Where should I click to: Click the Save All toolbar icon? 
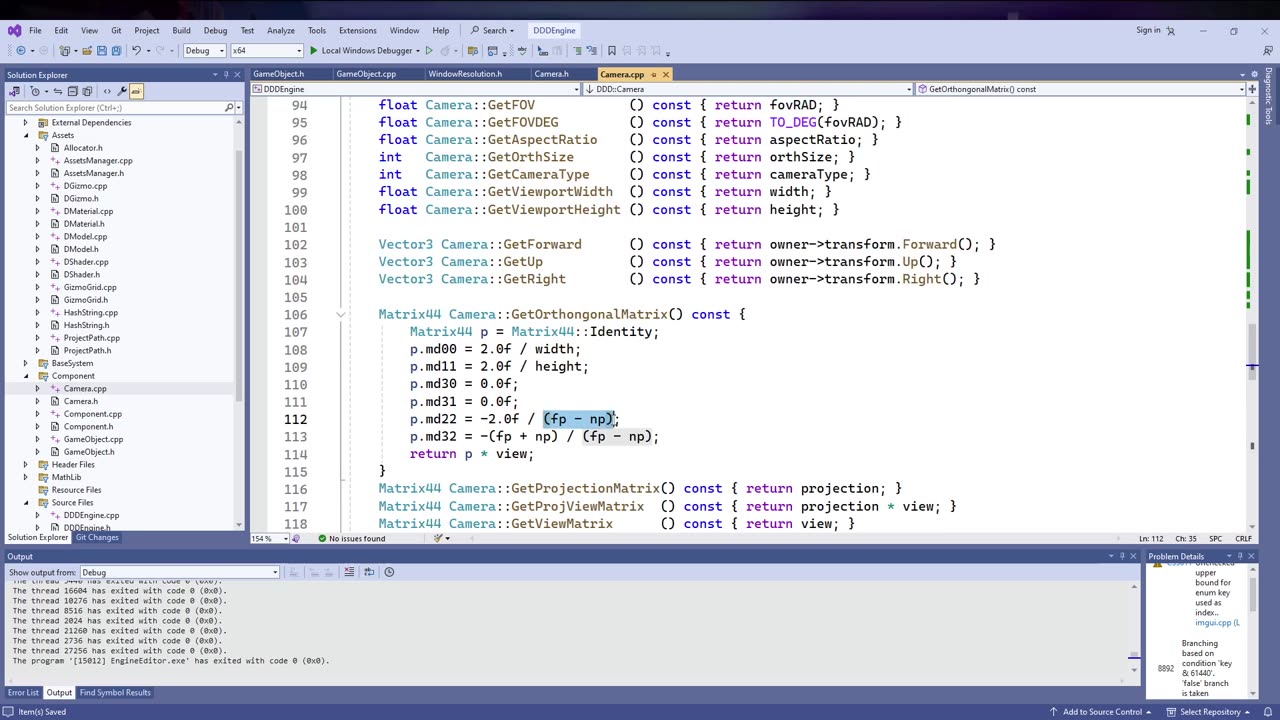(116, 51)
